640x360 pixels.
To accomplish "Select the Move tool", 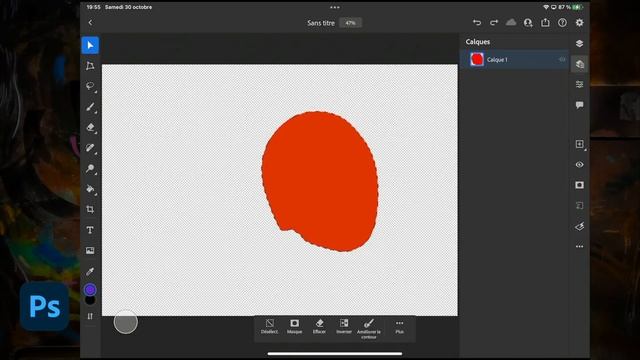I will (90, 45).
